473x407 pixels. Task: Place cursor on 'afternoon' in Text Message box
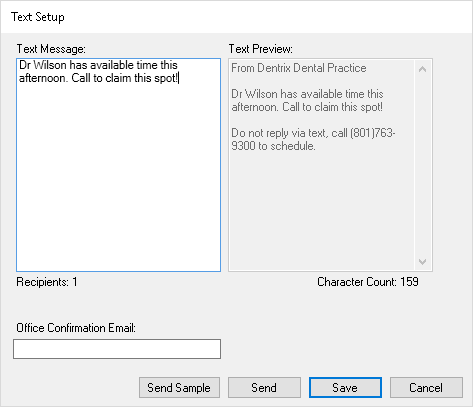(x=43, y=78)
